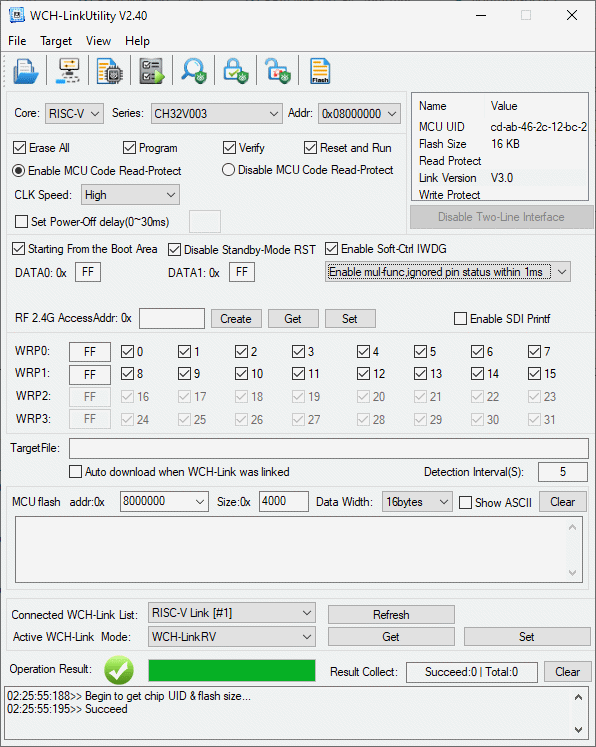Click the connect WCH-Link target toolbar icon

(68, 71)
